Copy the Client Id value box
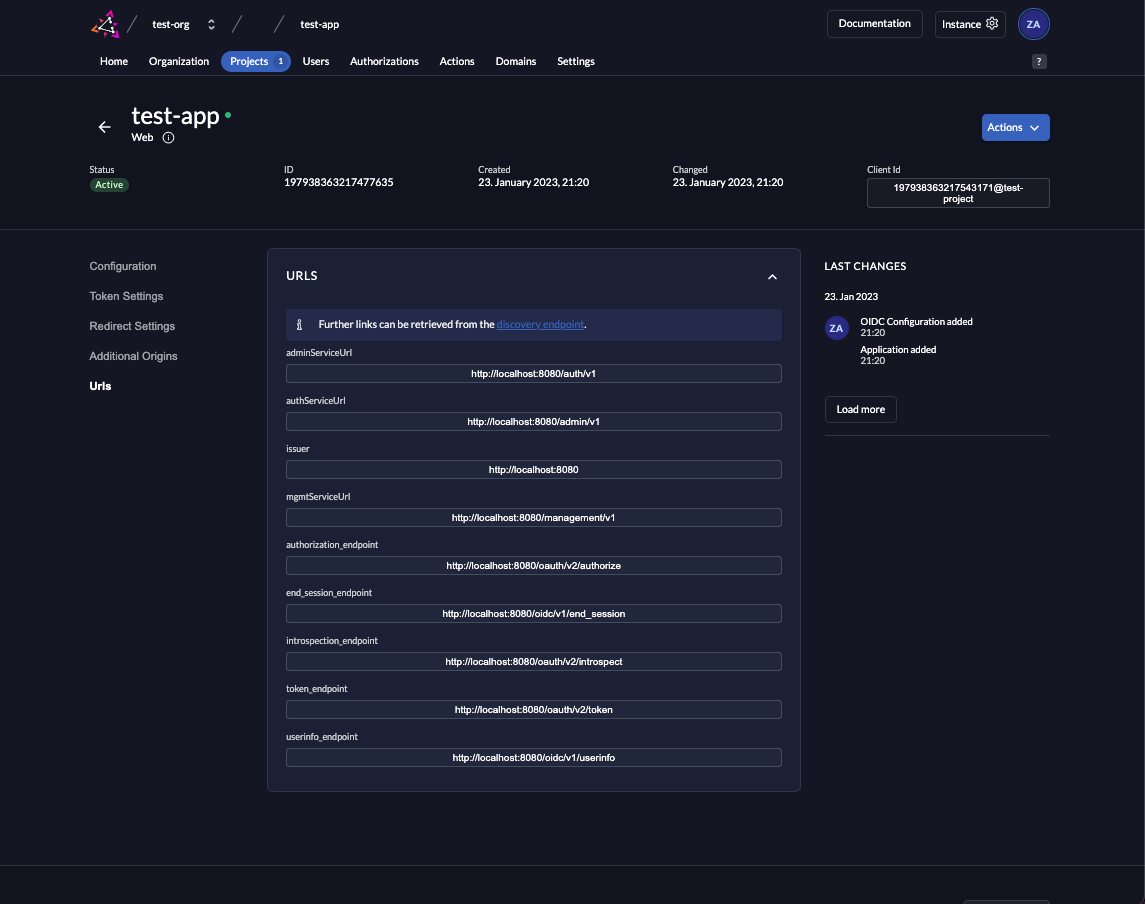The image size is (1145, 904). click(957, 193)
